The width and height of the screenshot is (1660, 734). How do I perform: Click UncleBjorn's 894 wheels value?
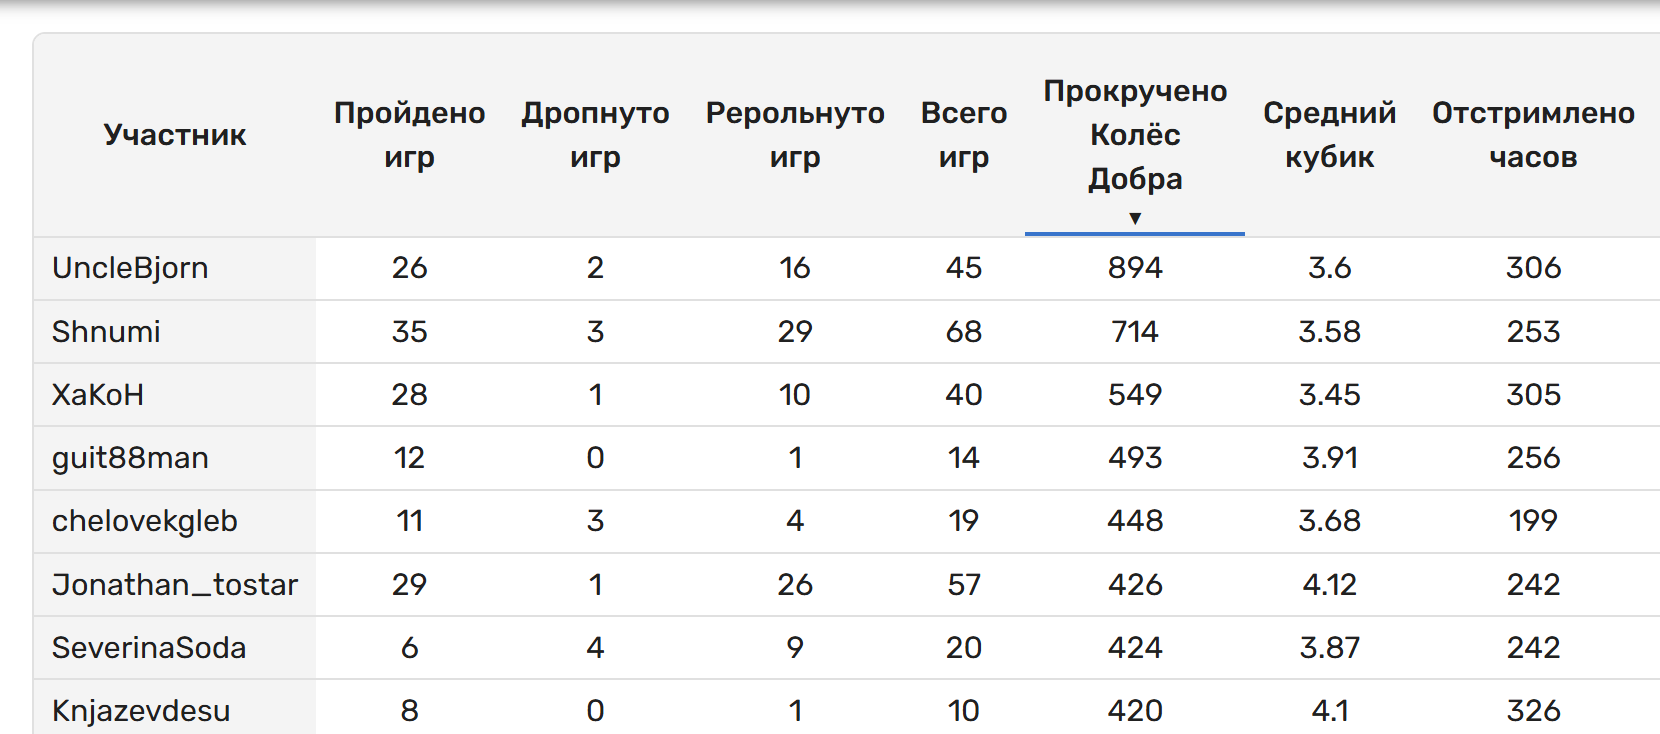pyautogui.click(x=1135, y=268)
